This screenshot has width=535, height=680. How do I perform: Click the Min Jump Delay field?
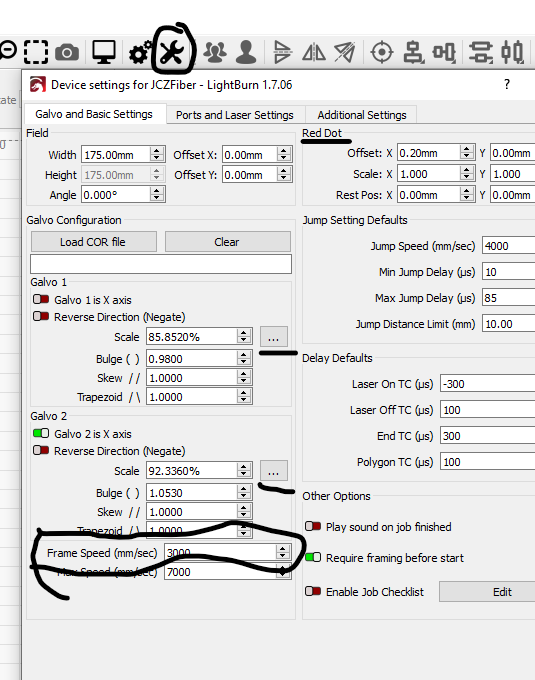509,272
